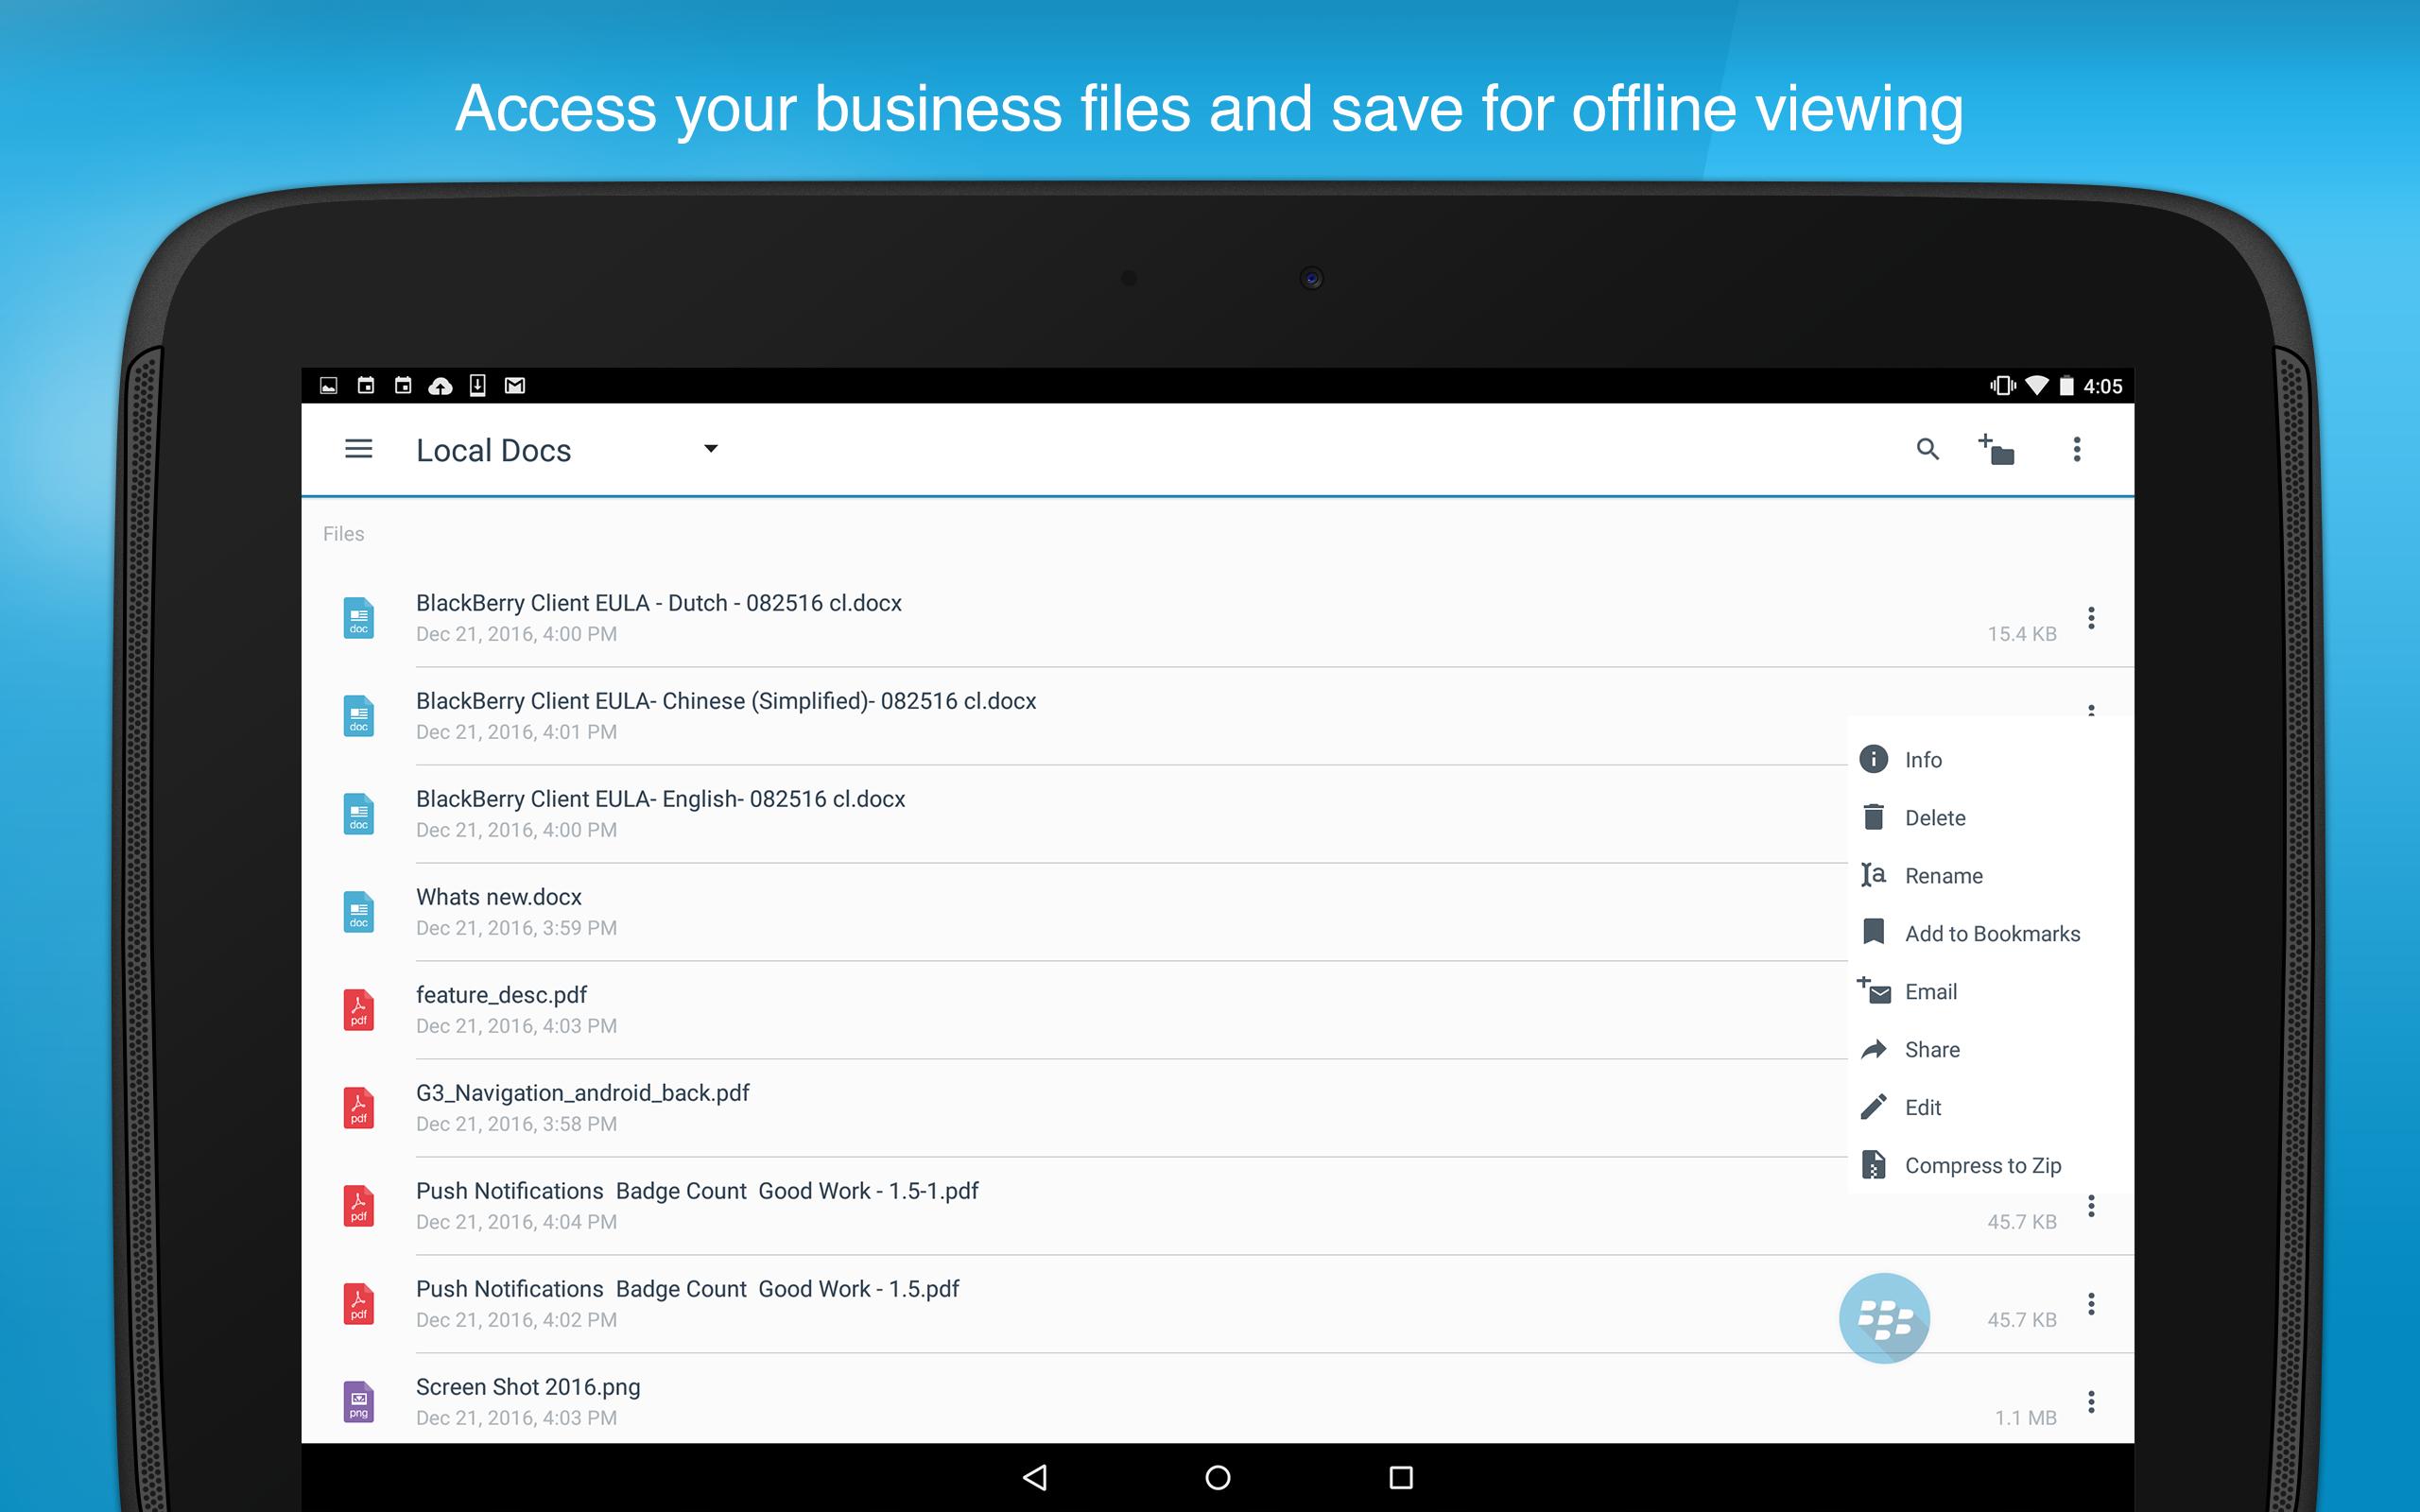Click pdf icon of Push Notifications 1.5-1.pdf
Viewport: 2420px width, 1512px height.
[358, 1206]
